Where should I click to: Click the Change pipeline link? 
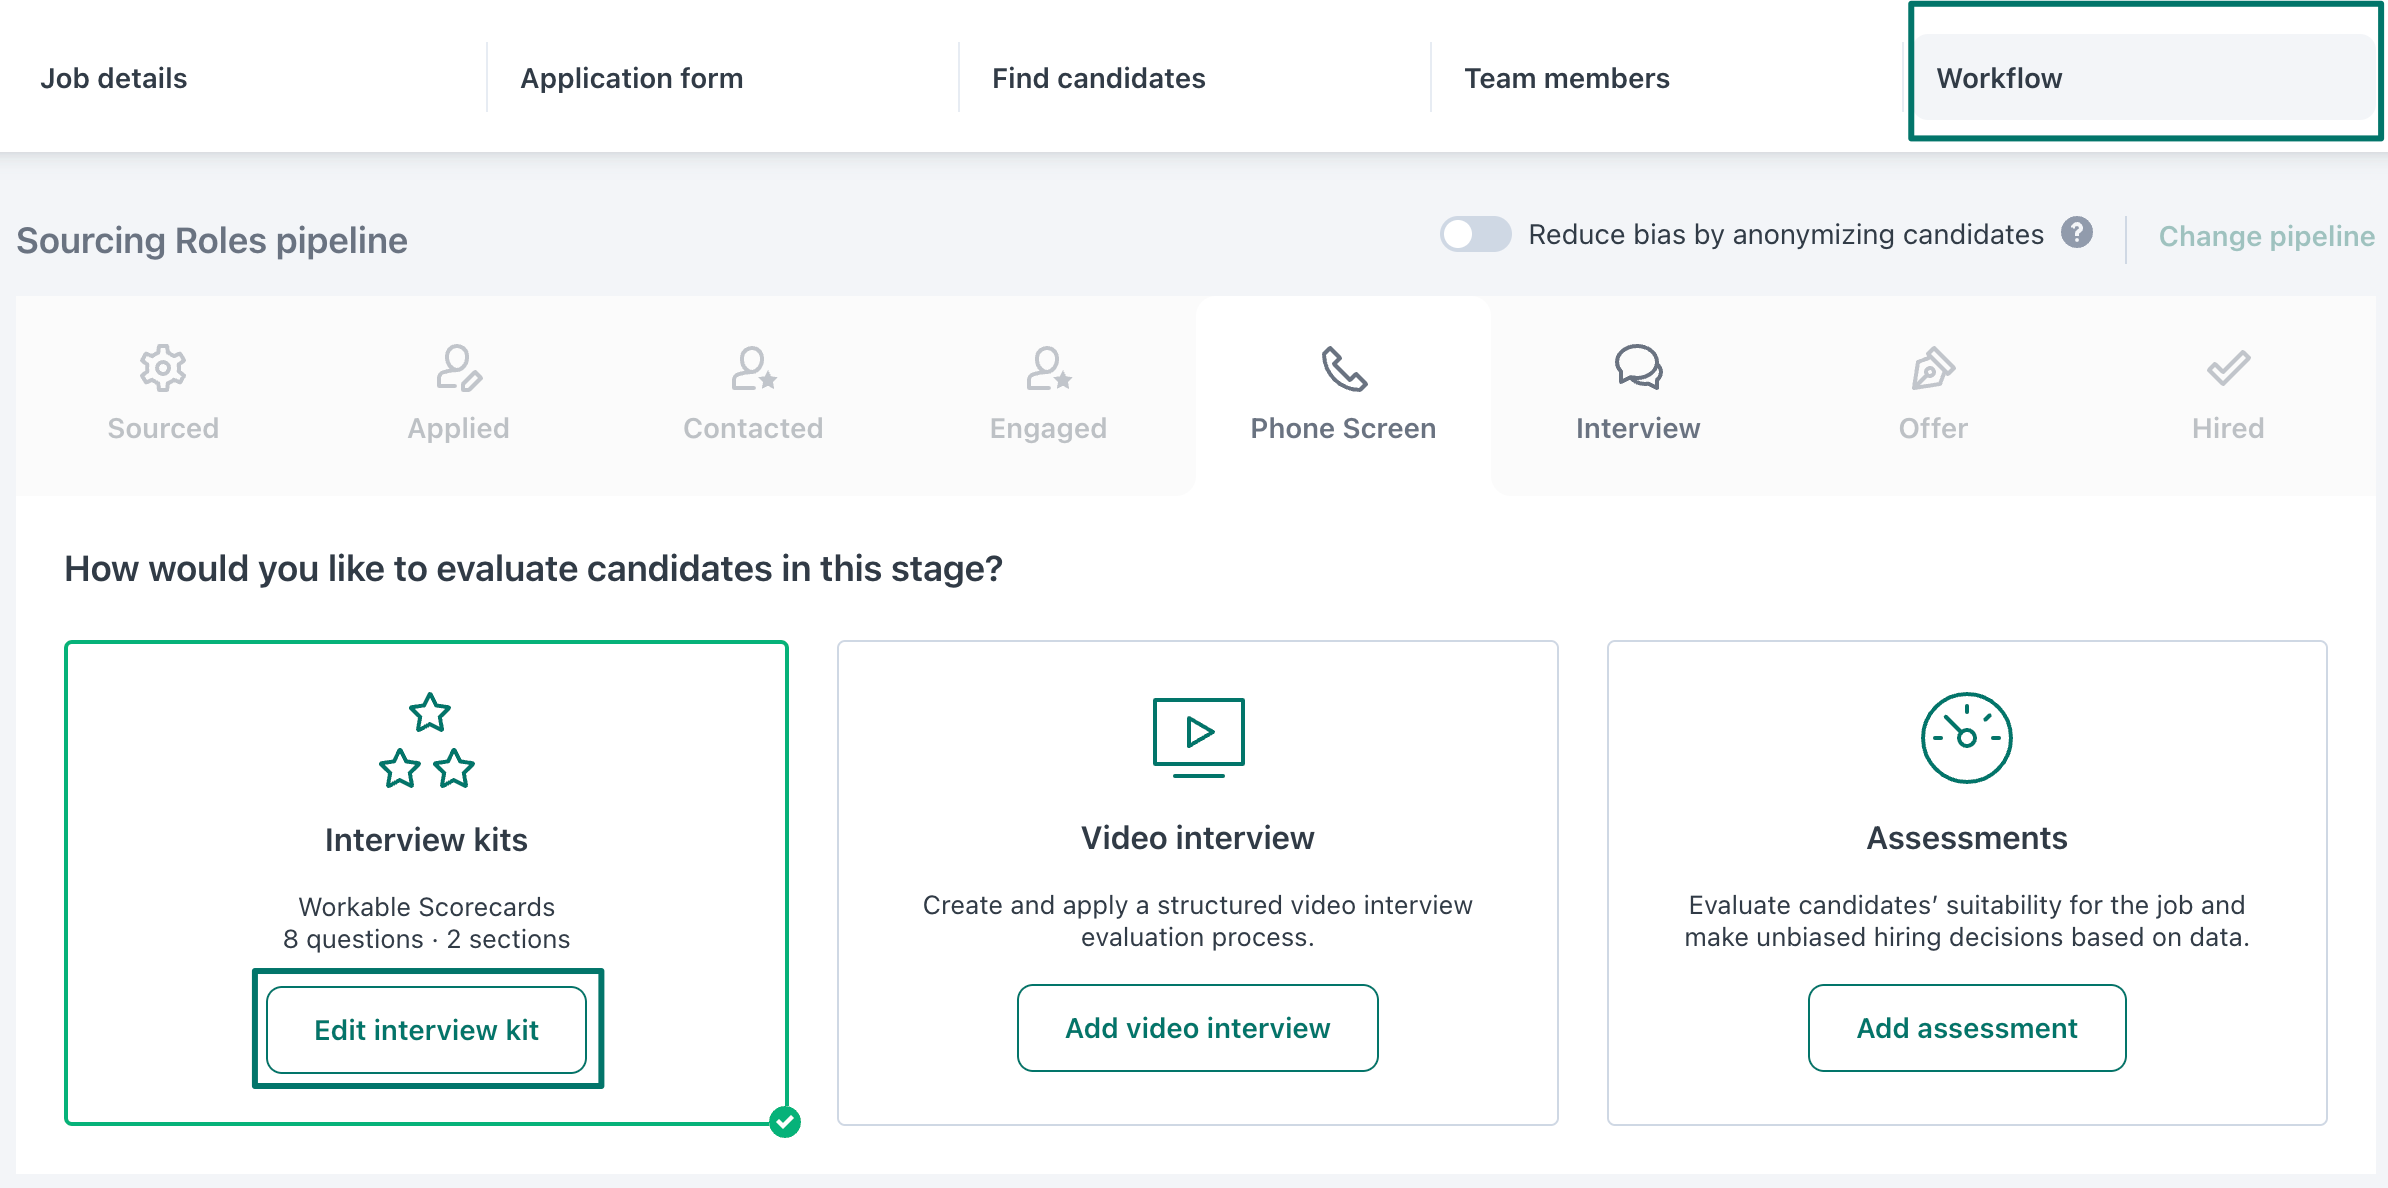click(2266, 236)
